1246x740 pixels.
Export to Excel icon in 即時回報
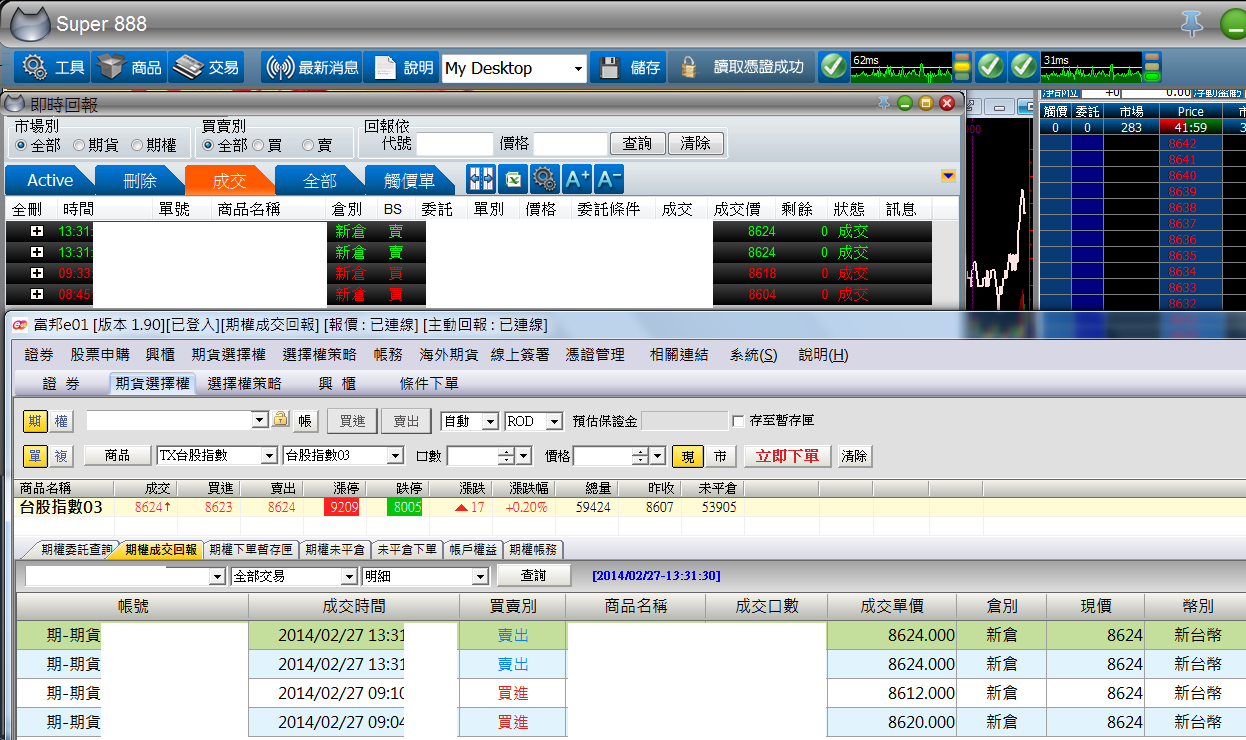tap(513, 179)
